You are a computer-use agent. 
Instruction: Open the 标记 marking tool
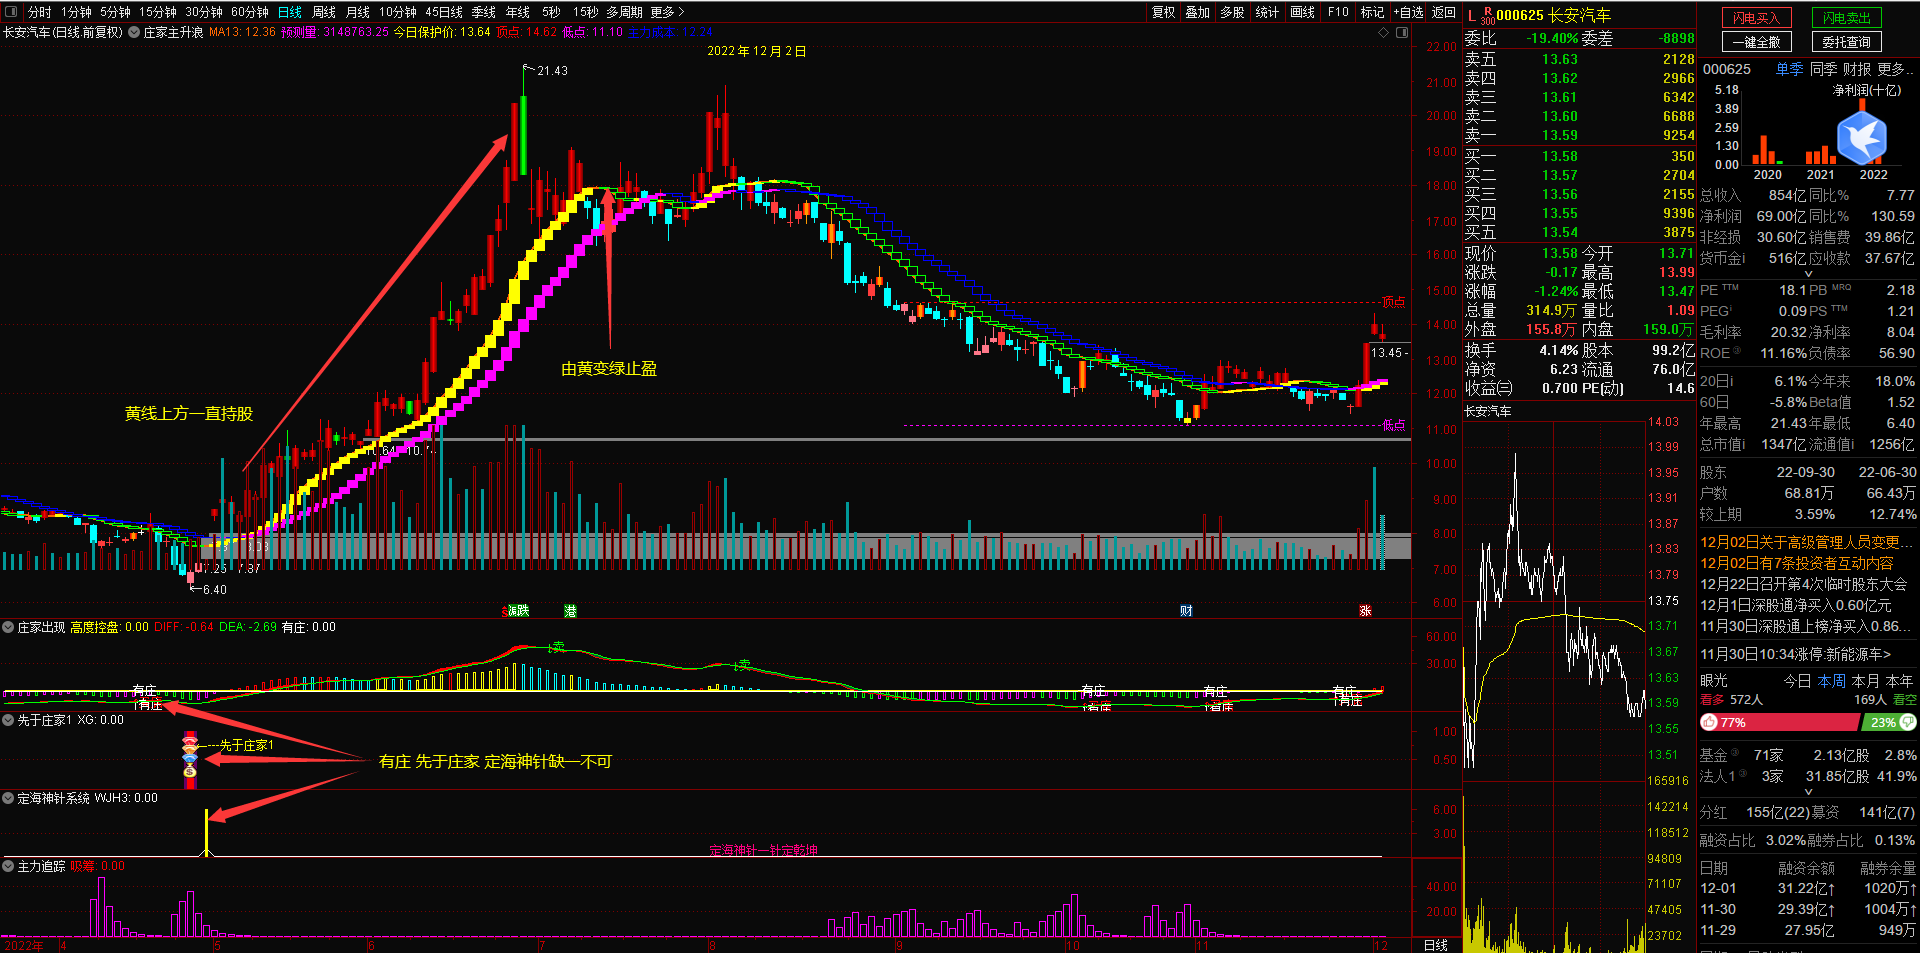pos(1373,12)
